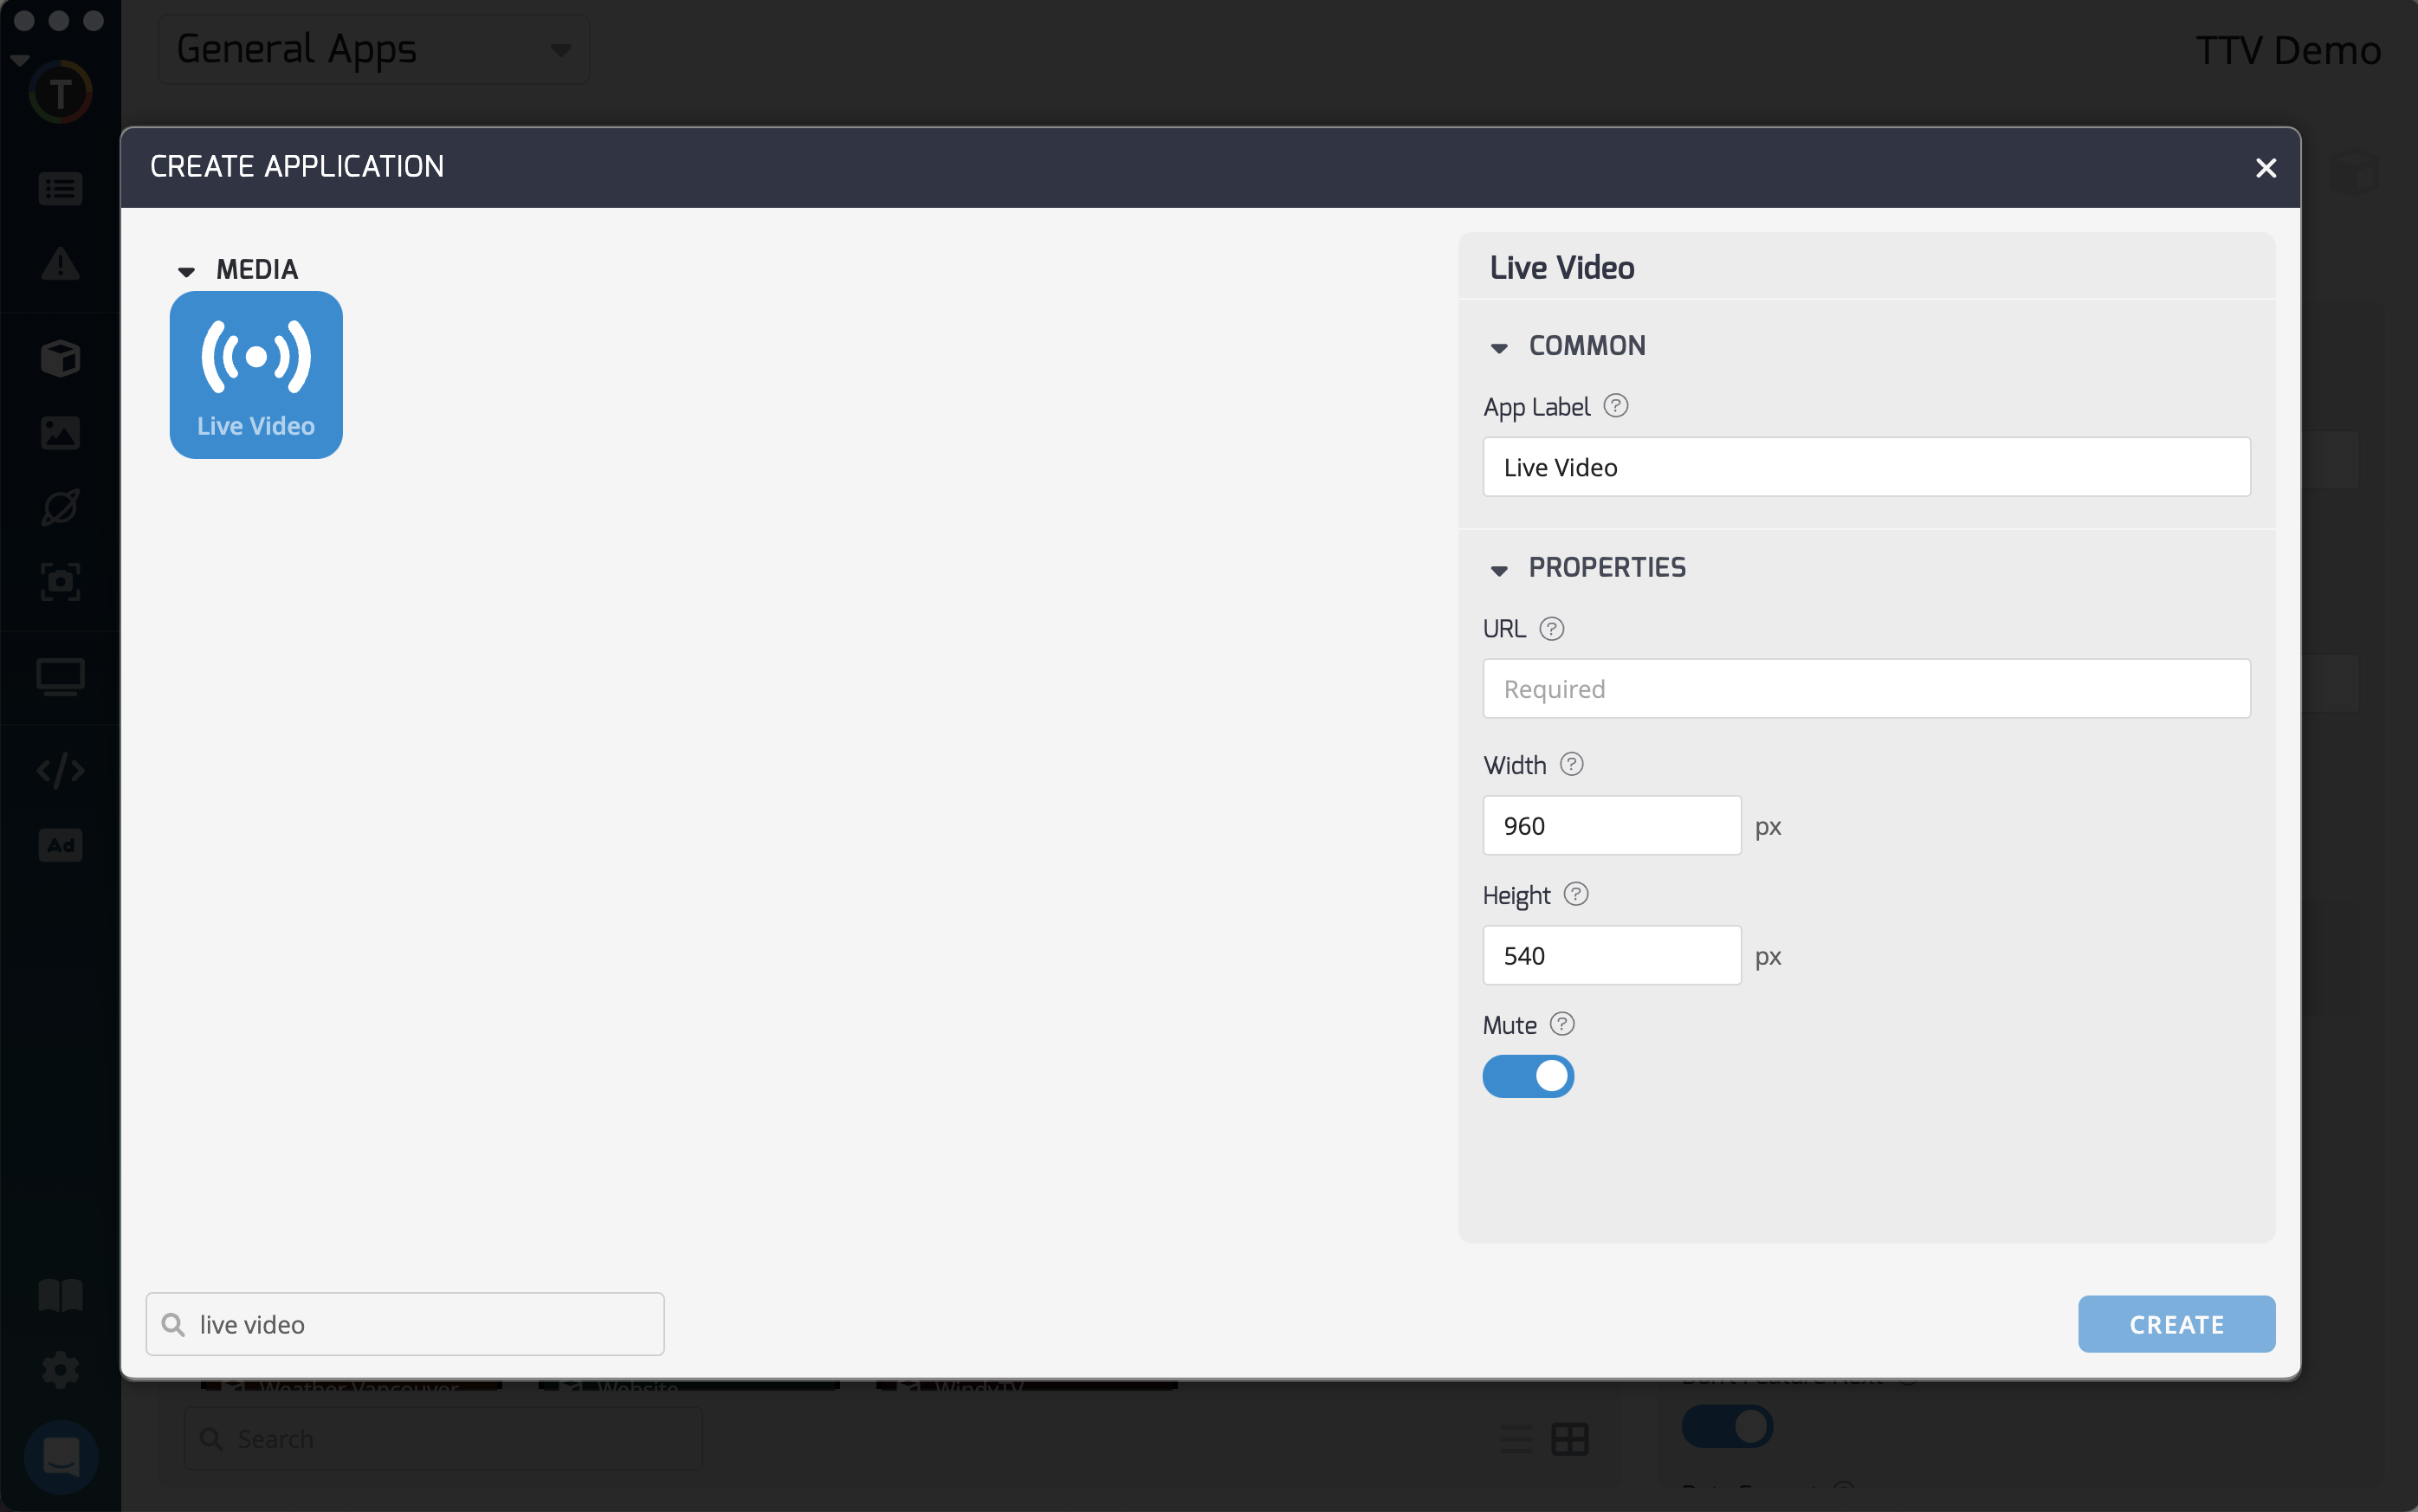This screenshot has height=1512, width=2418.
Task: Open the code editor sidebar icon
Action: click(60, 771)
